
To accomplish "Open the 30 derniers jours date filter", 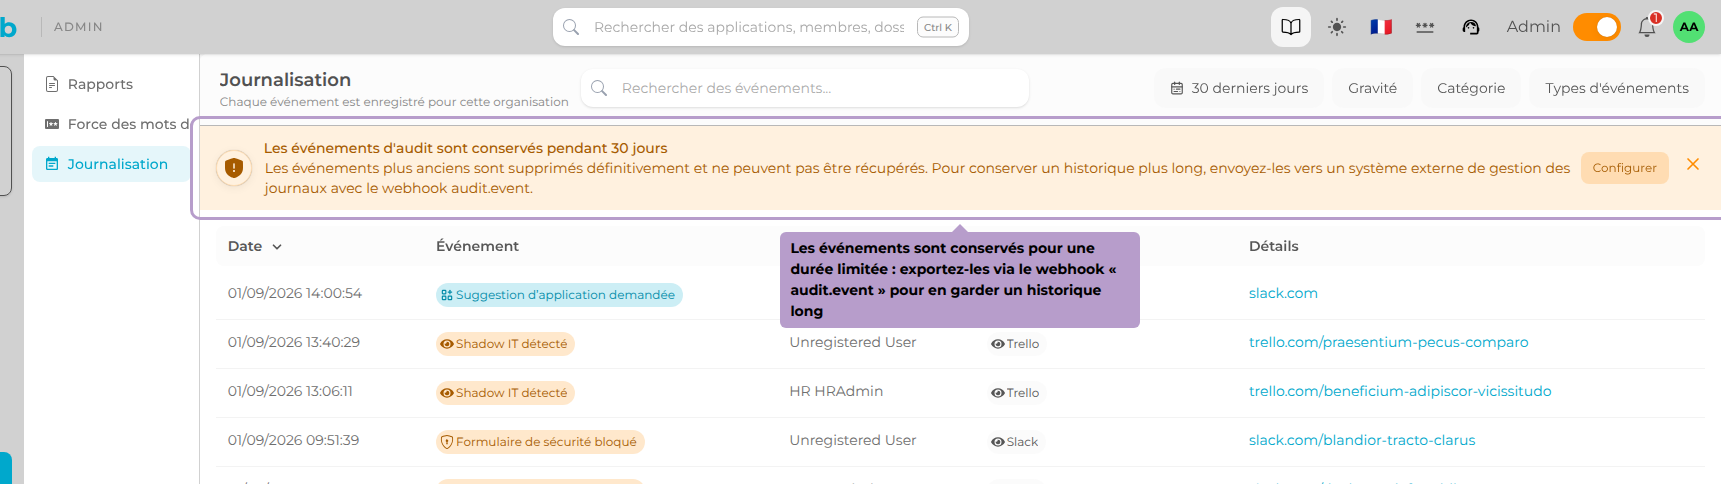I will pyautogui.click(x=1239, y=88).
